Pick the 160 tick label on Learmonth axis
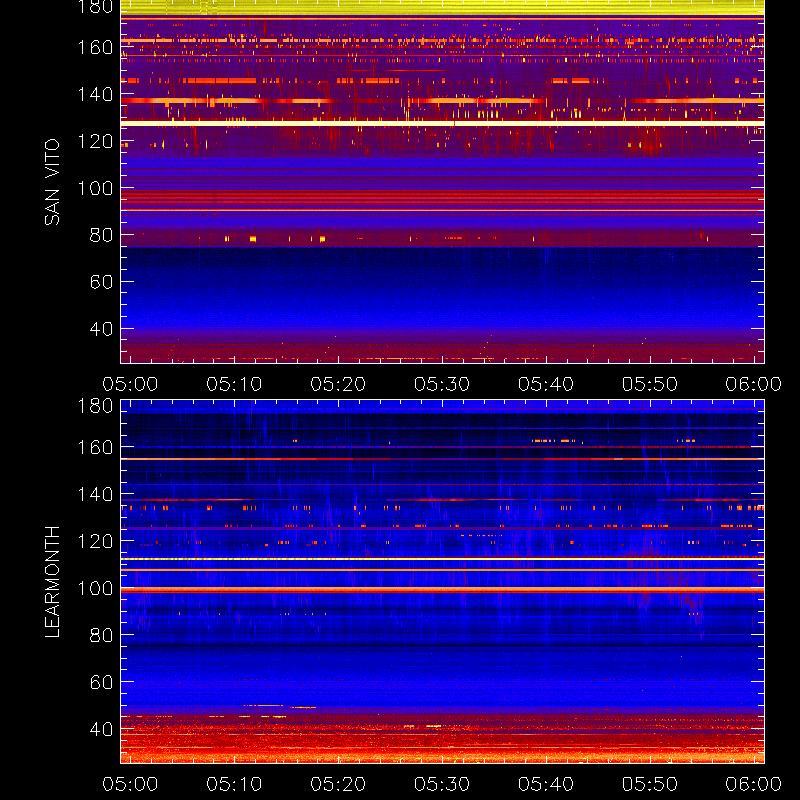This screenshot has width=800, height=800. 95,447
